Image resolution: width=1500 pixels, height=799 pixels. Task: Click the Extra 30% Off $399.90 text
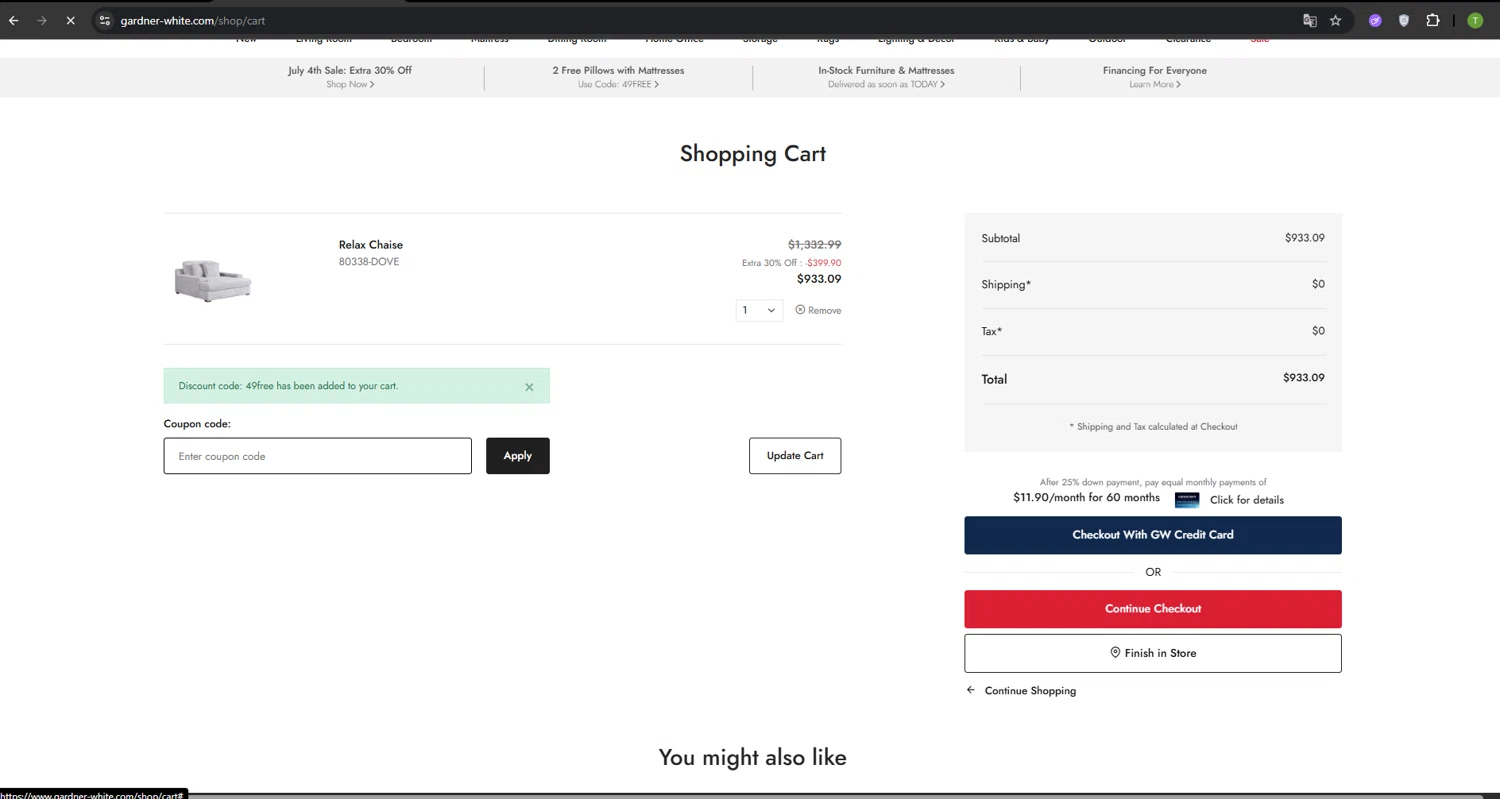791,263
